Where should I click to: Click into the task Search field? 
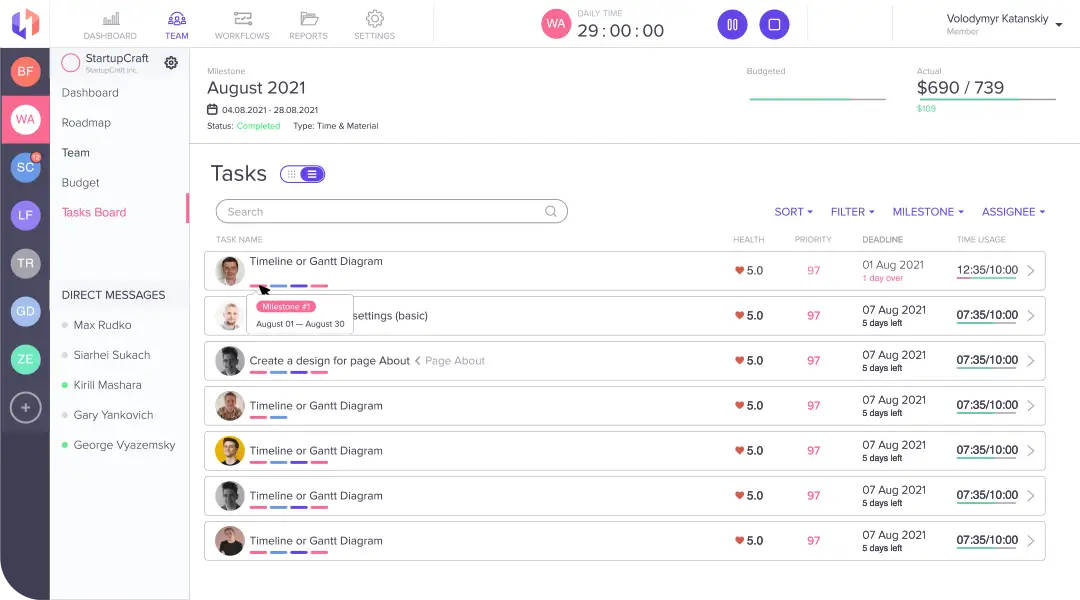pyautogui.click(x=380, y=212)
